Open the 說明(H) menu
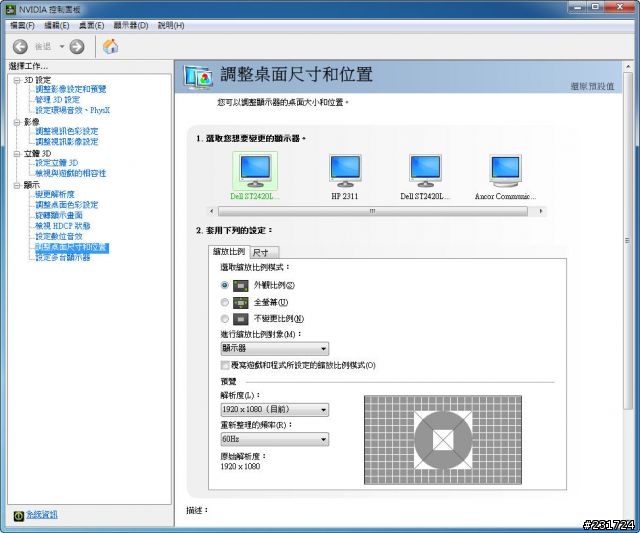Screen dimensions: 640x533 171,25
